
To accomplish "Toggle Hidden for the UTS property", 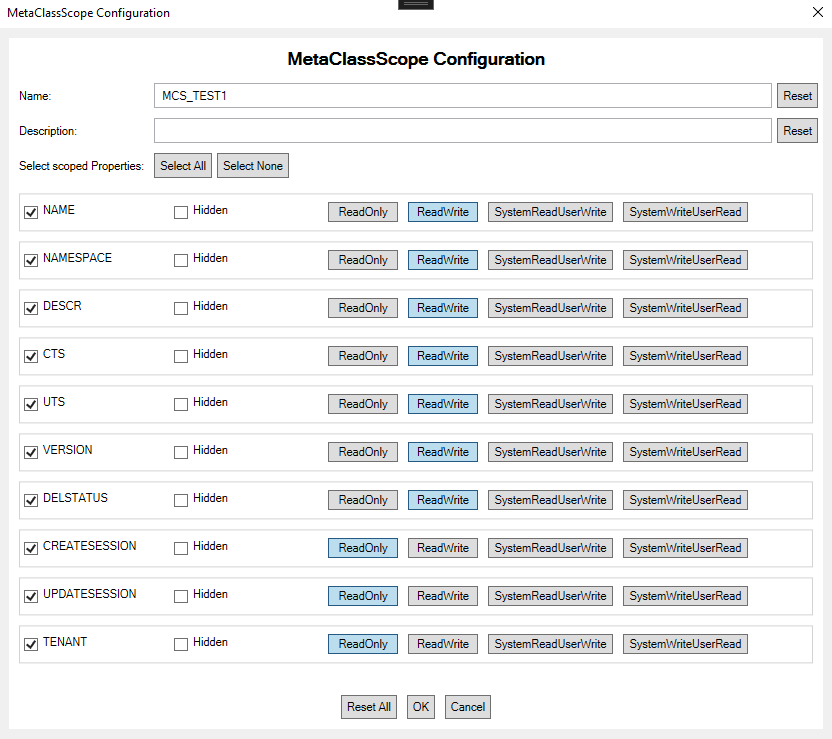I will coord(180,404).
